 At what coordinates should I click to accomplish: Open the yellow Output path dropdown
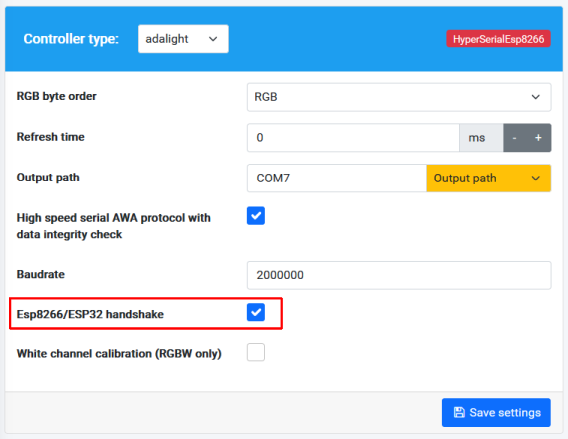[489, 178]
